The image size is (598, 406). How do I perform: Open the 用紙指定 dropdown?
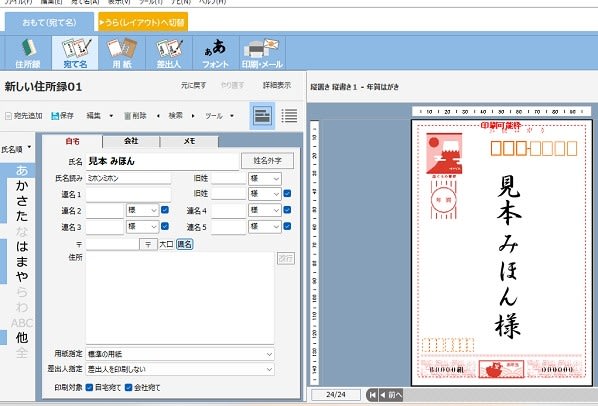pyautogui.click(x=180, y=354)
